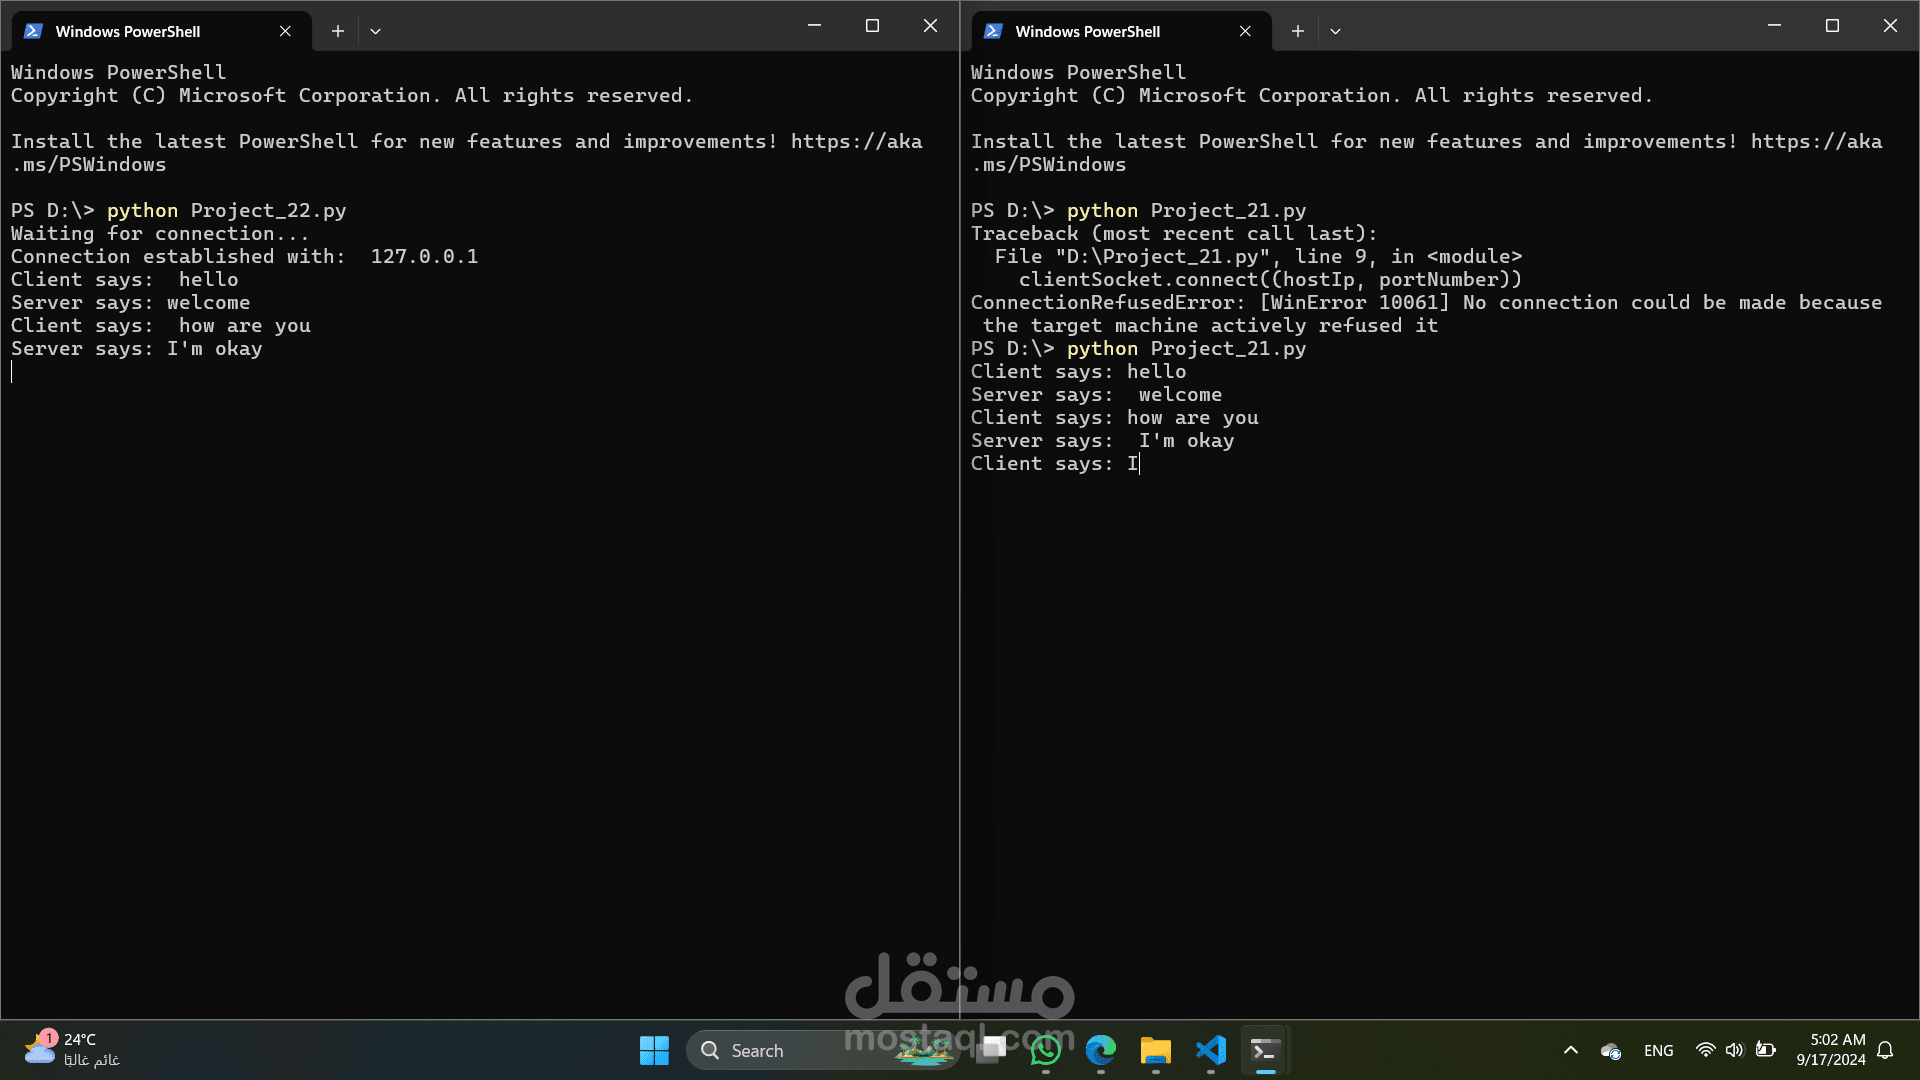The width and height of the screenshot is (1920, 1080).
Task: Click the battery status icon
Action: pyautogui.click(x=1765, y=1050)
